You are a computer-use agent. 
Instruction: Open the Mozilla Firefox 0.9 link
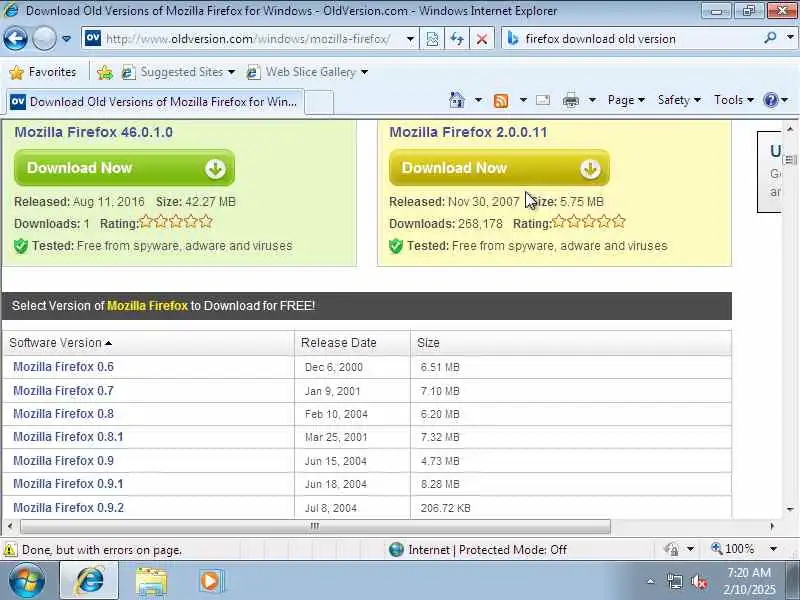pos(63,461)
